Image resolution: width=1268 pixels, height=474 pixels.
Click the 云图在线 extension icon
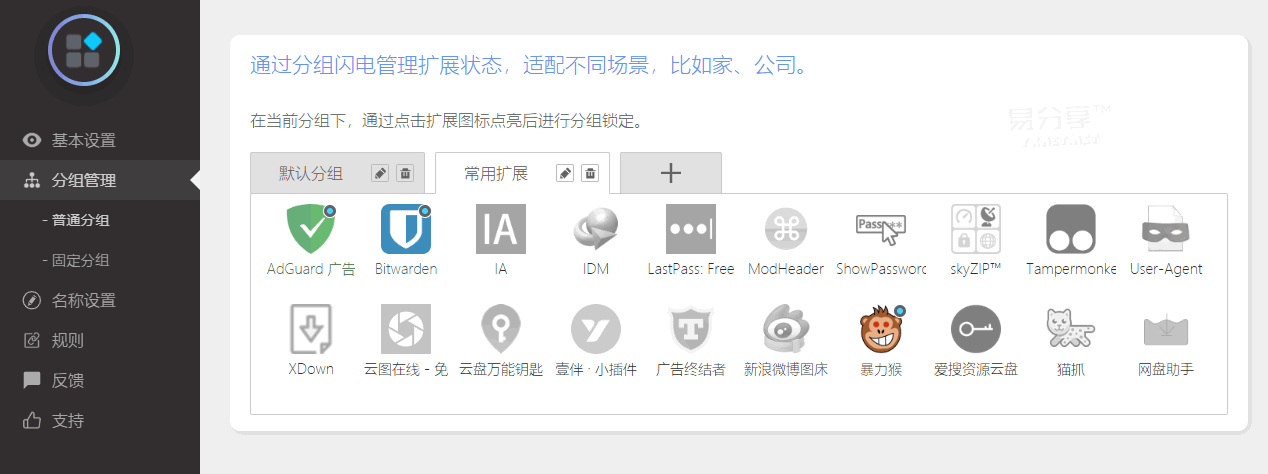pyautogui.click(x=406, y=329)
